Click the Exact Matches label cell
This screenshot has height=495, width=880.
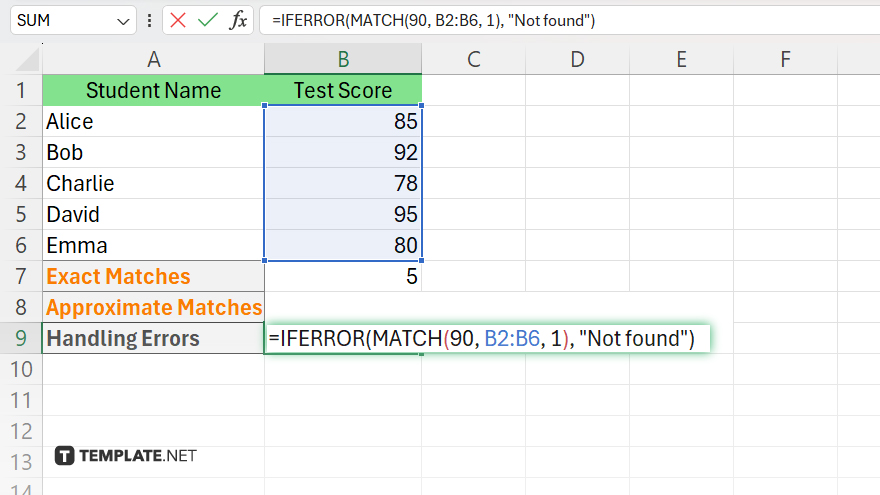(153, 277)
